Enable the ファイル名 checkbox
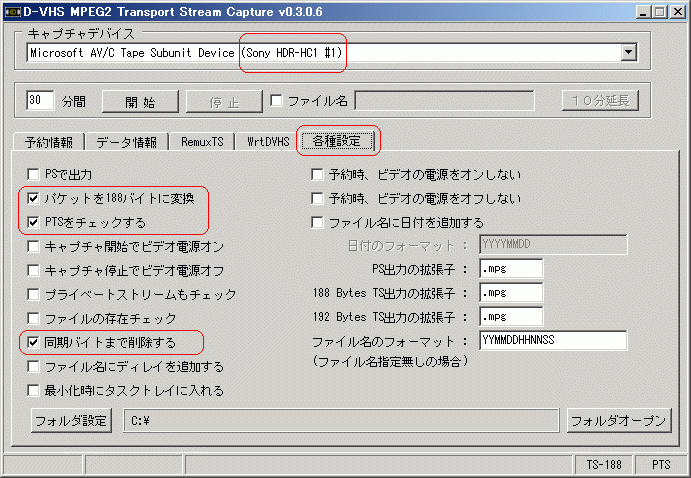 [276, 100]
